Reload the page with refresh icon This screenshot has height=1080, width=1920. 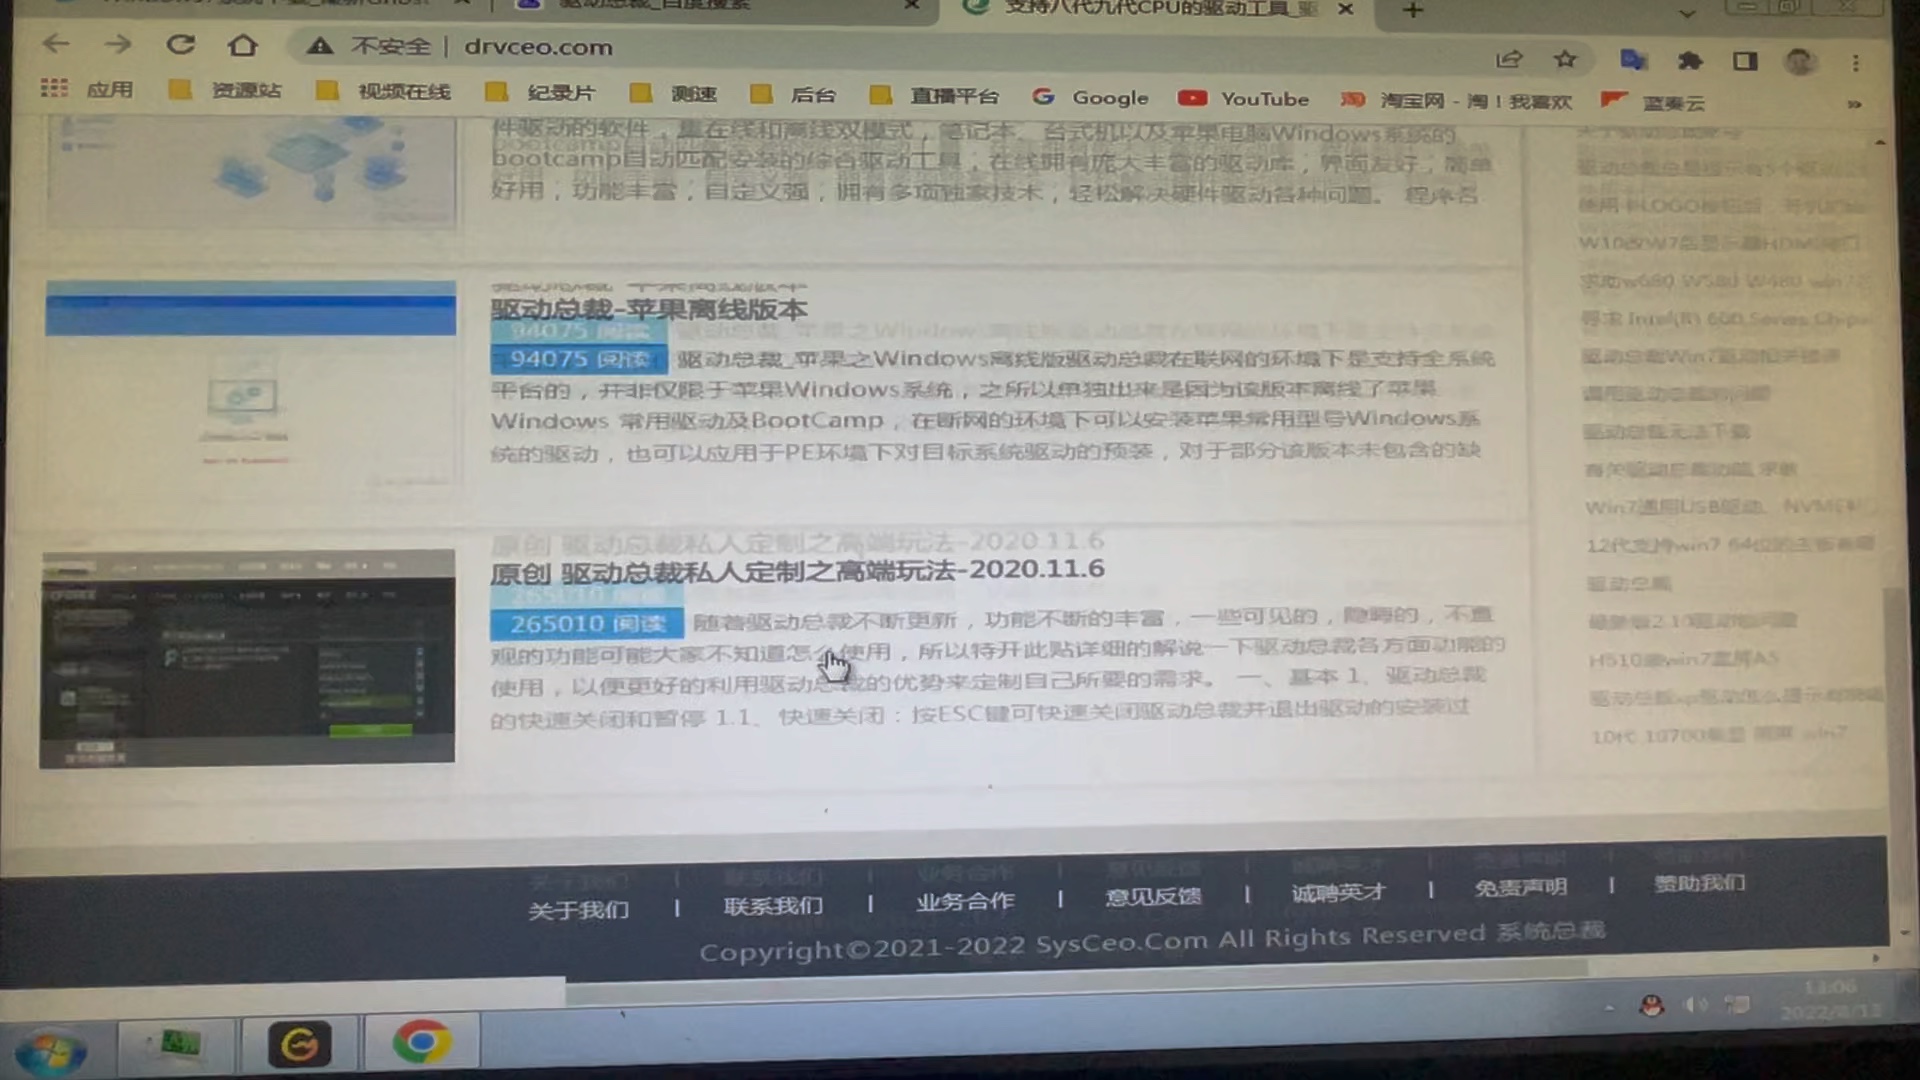180,45
